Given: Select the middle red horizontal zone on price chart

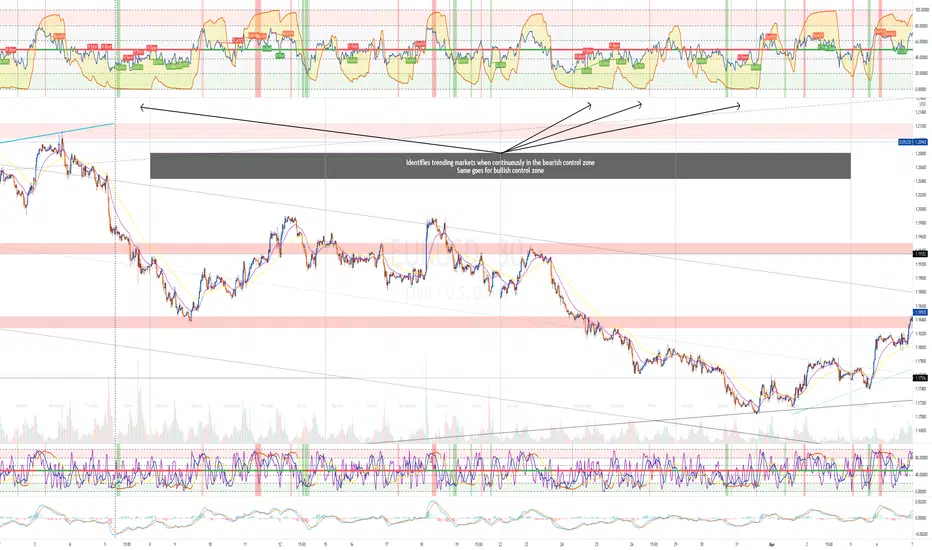Looking at the screenshot, I should click(456, 249).
